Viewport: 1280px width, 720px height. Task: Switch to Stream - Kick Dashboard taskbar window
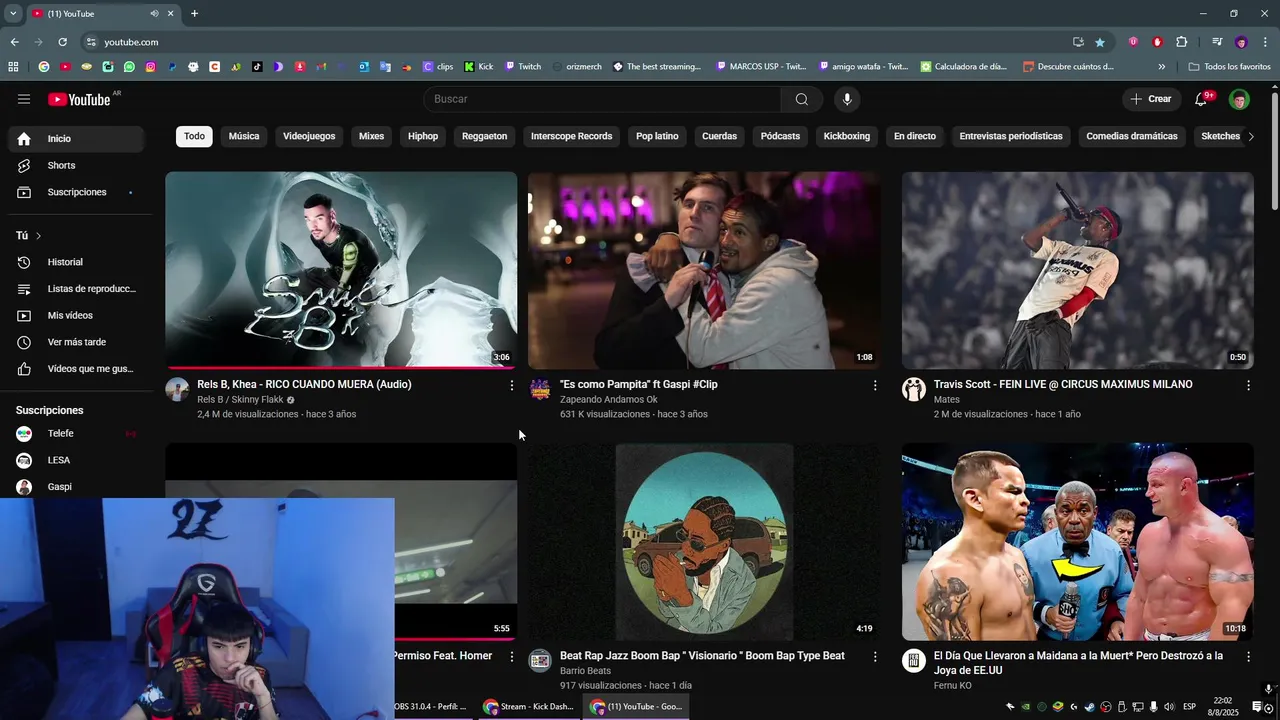pos(529,707)
